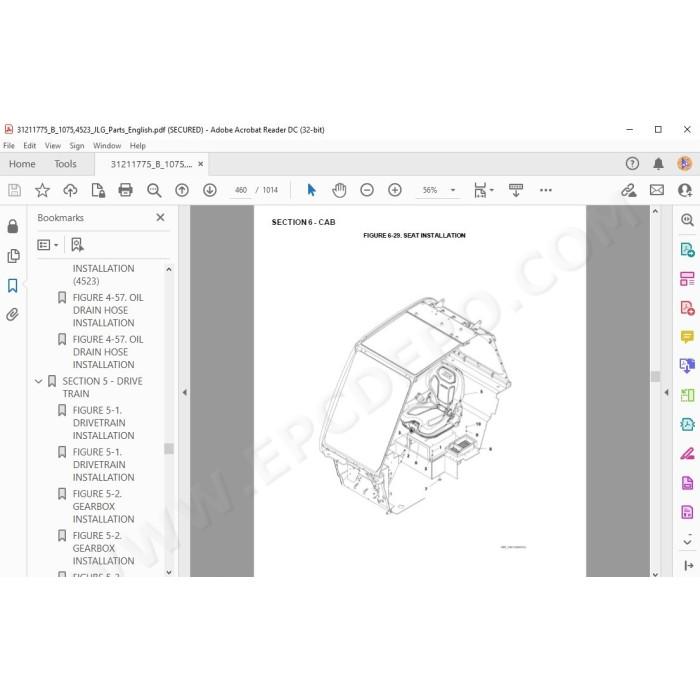700x700 pixels.
Task: Open notifications bell icon
Action: click(x=658, y=164)
